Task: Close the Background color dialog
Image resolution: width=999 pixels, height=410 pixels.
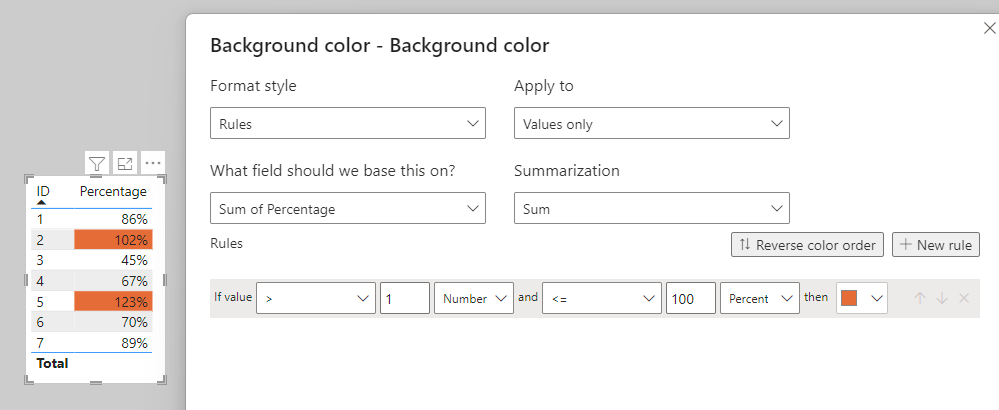Action: coord(989,28)
